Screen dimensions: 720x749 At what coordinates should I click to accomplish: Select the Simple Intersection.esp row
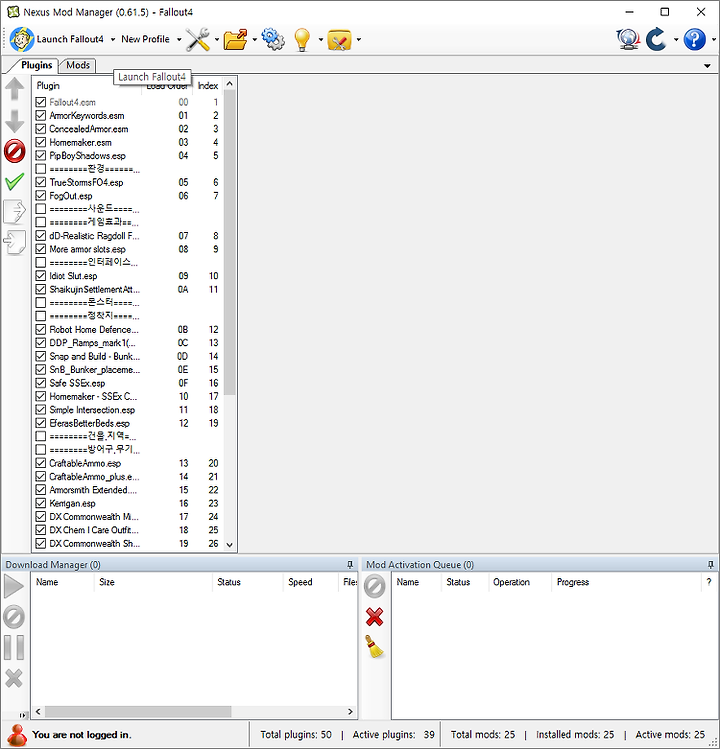point(128,410)
